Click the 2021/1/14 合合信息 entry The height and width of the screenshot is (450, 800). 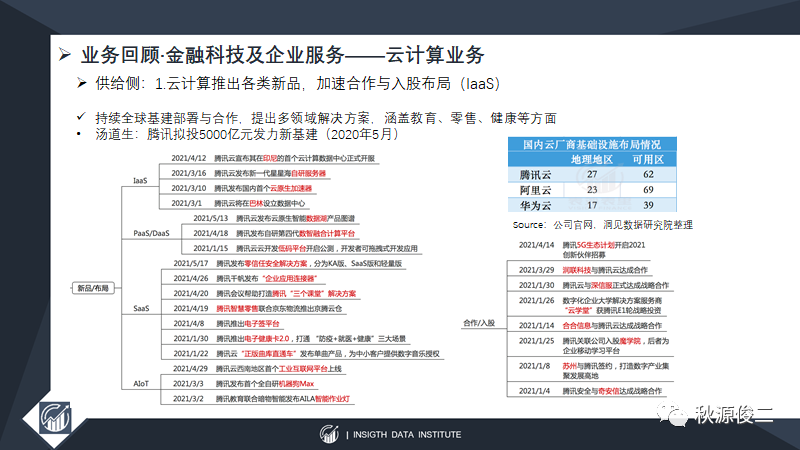pyautogui.click(x=590, y=326)
